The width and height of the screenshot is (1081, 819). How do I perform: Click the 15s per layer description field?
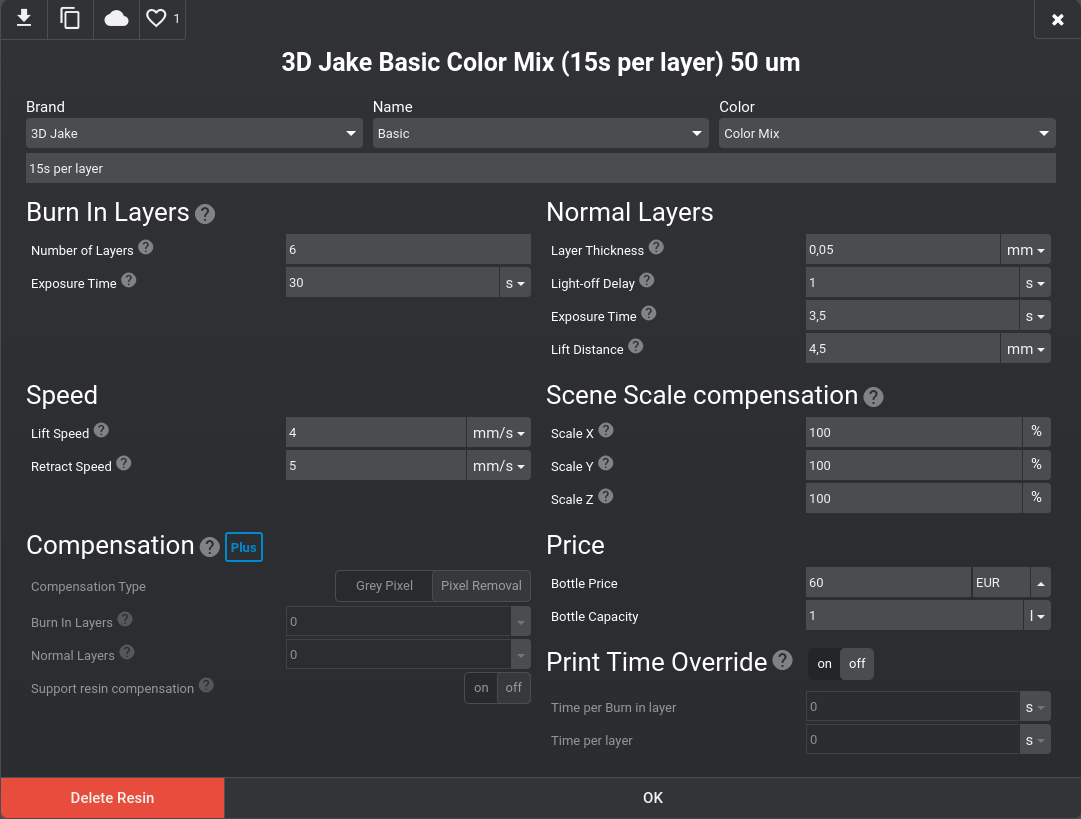[x=540, y=168]
